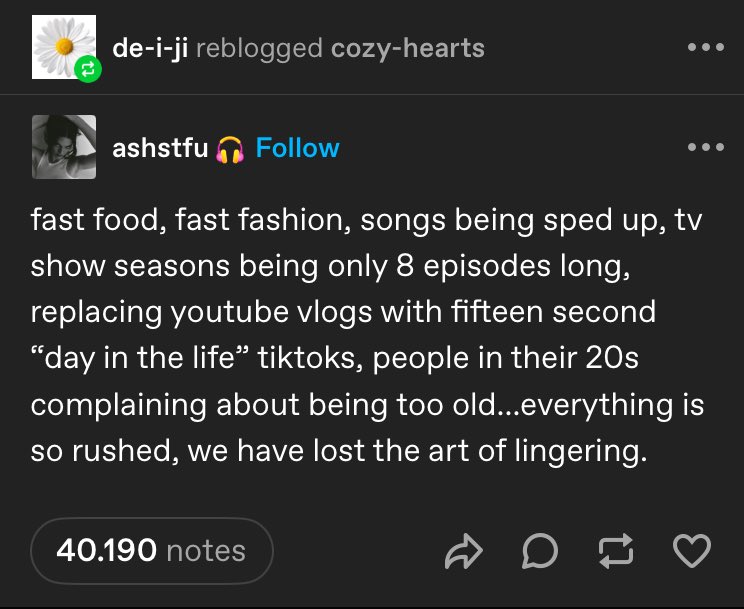Click the "20s" text in the post

click(x=611, y=358)
